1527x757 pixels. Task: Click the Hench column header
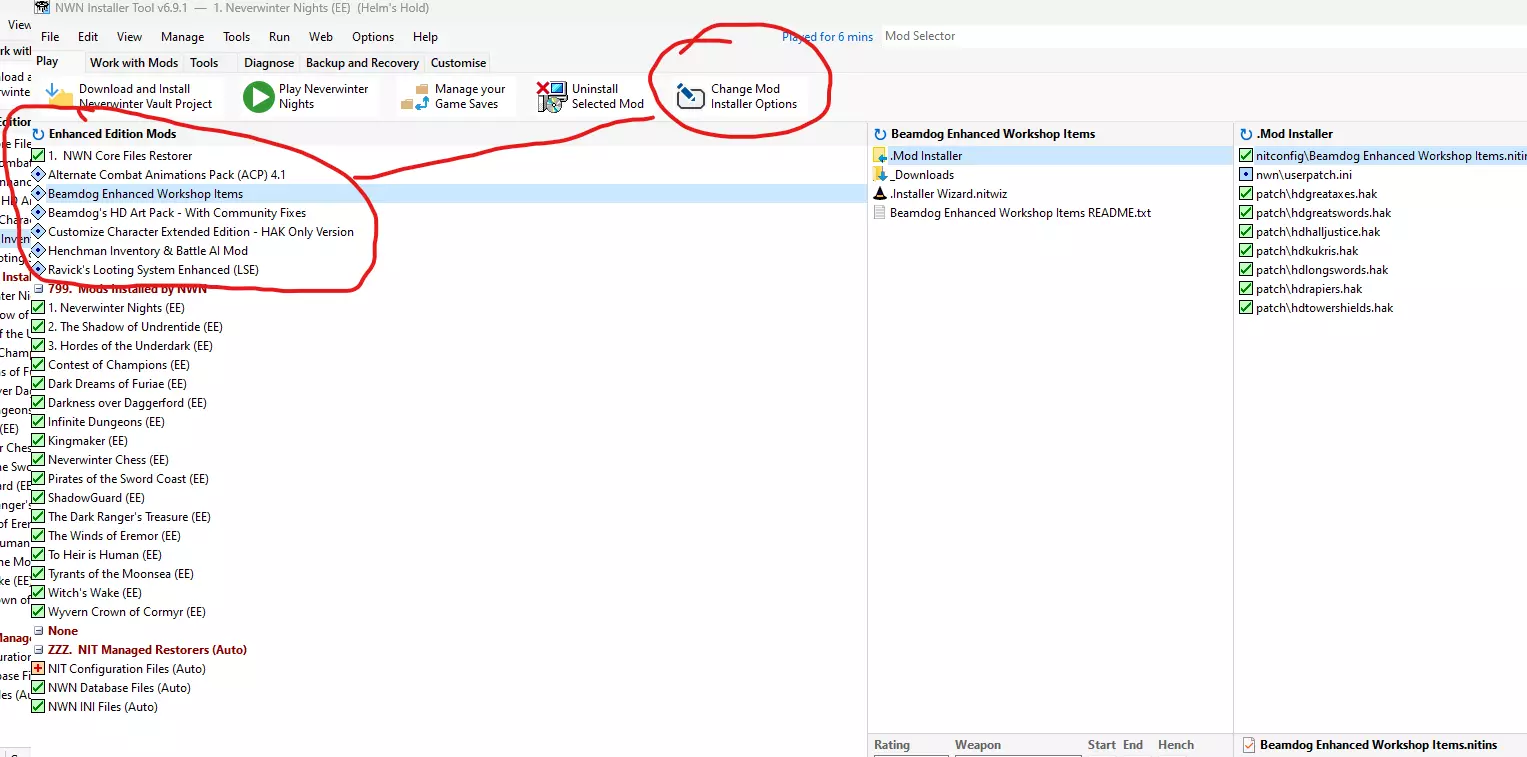(1176, 745)
